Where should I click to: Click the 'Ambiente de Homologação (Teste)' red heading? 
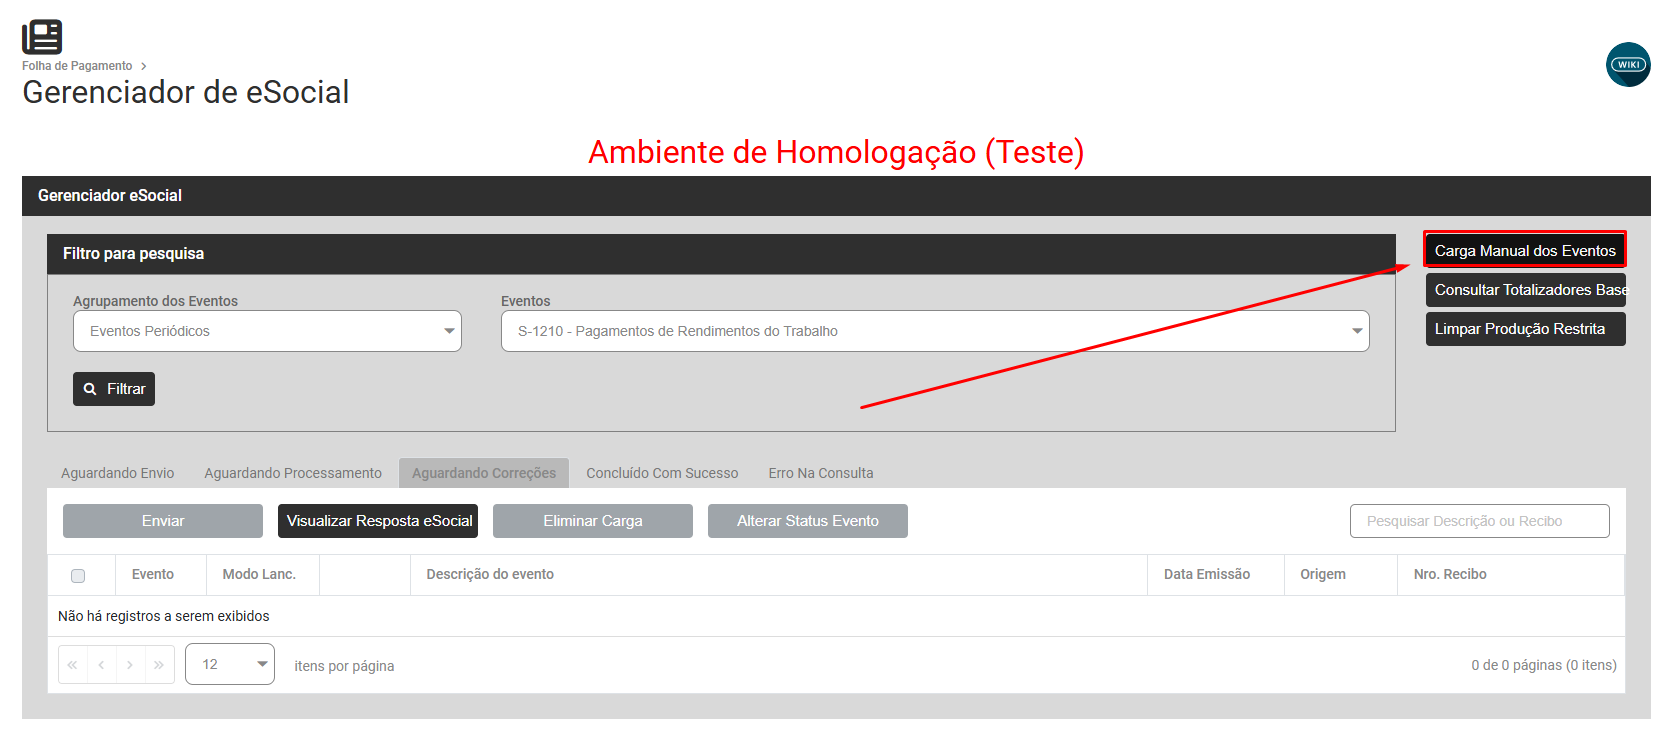click(x=836, y=152)
